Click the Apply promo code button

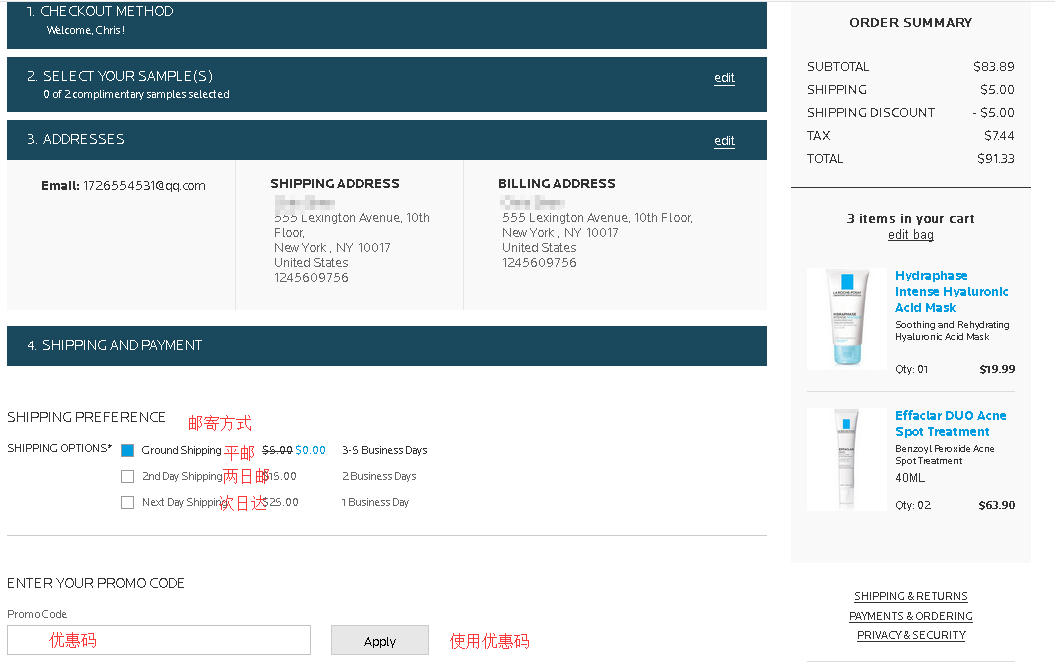(x=379, y=641)
